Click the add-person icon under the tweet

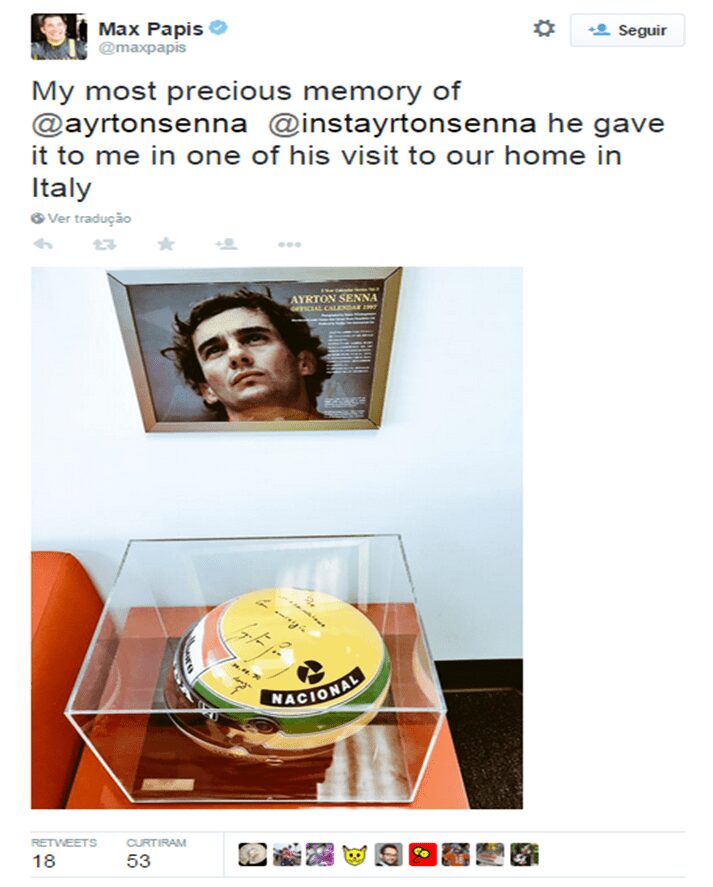[226, 244]
